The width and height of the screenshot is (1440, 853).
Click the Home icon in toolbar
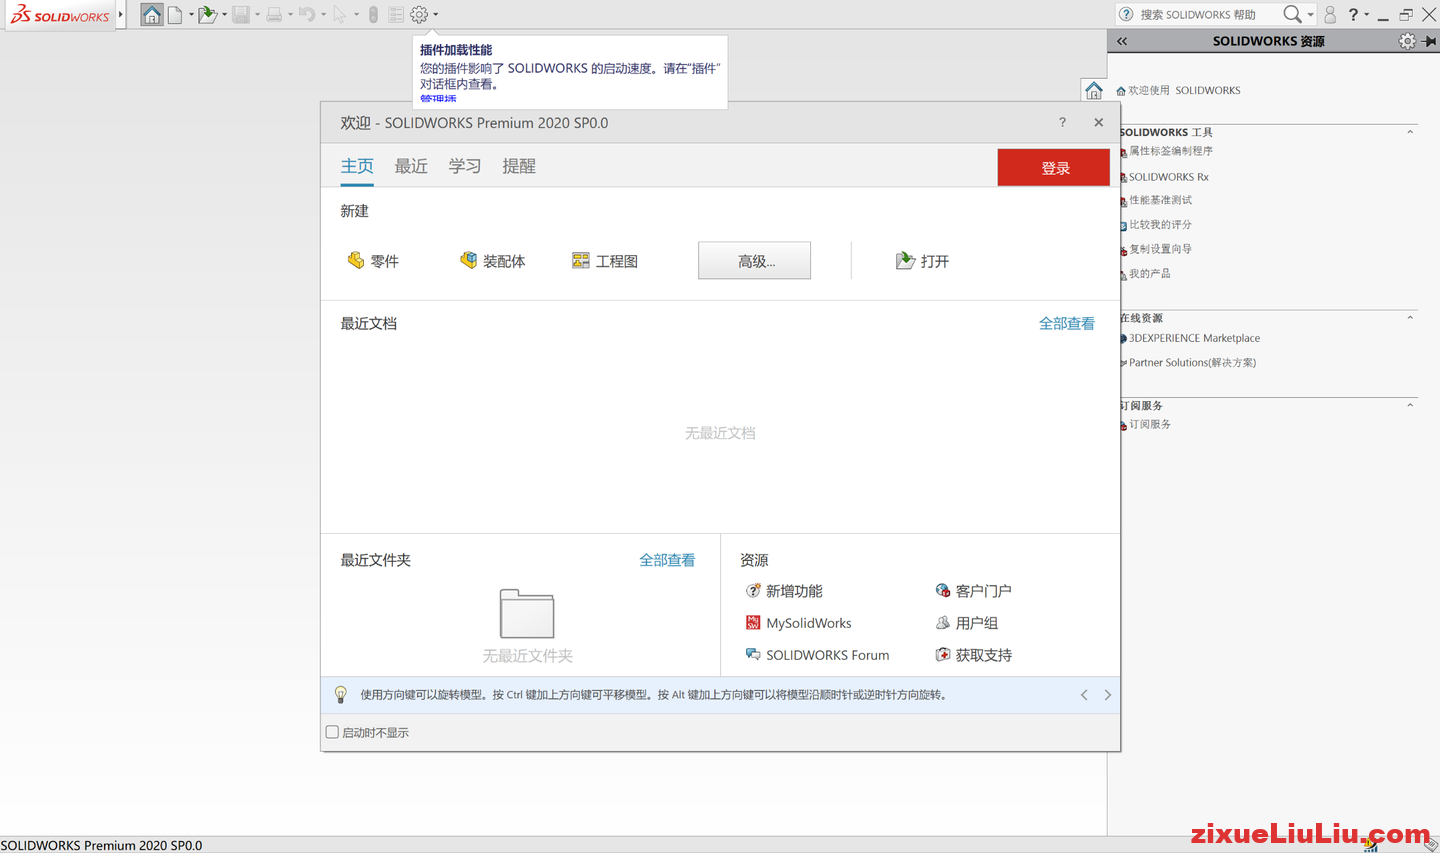pos(150,14)
